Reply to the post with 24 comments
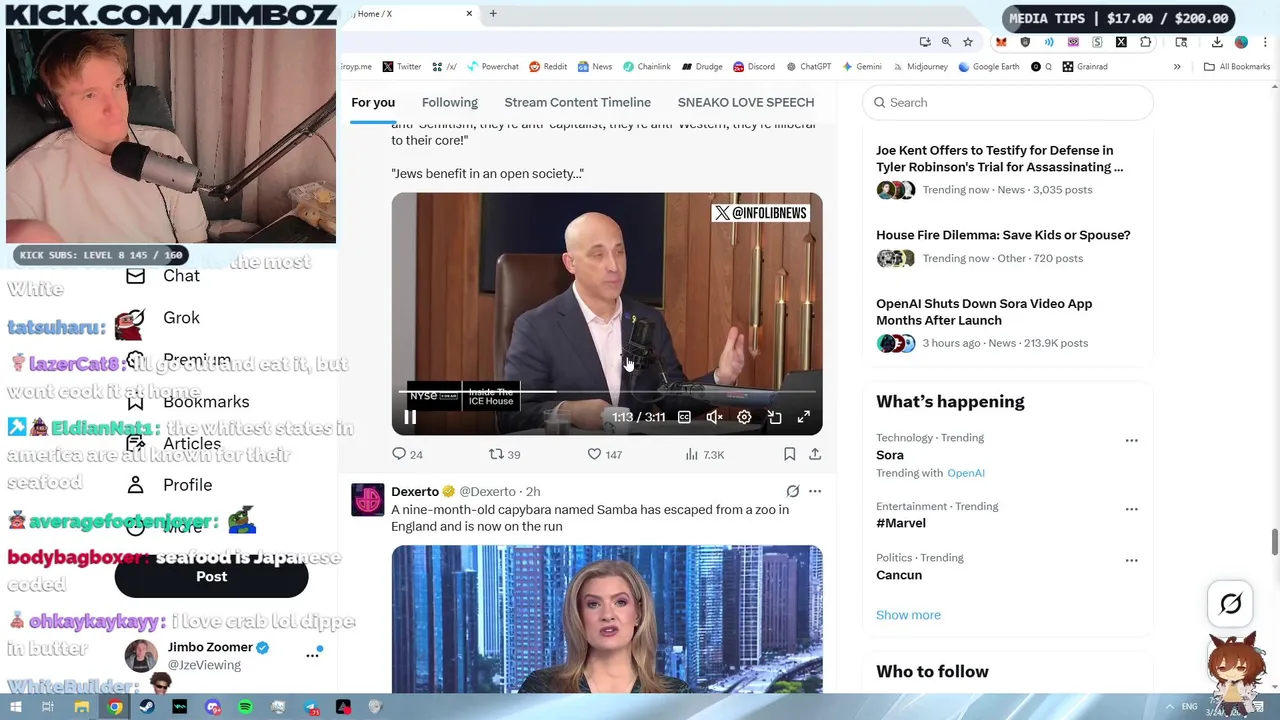 click(407, 454)
